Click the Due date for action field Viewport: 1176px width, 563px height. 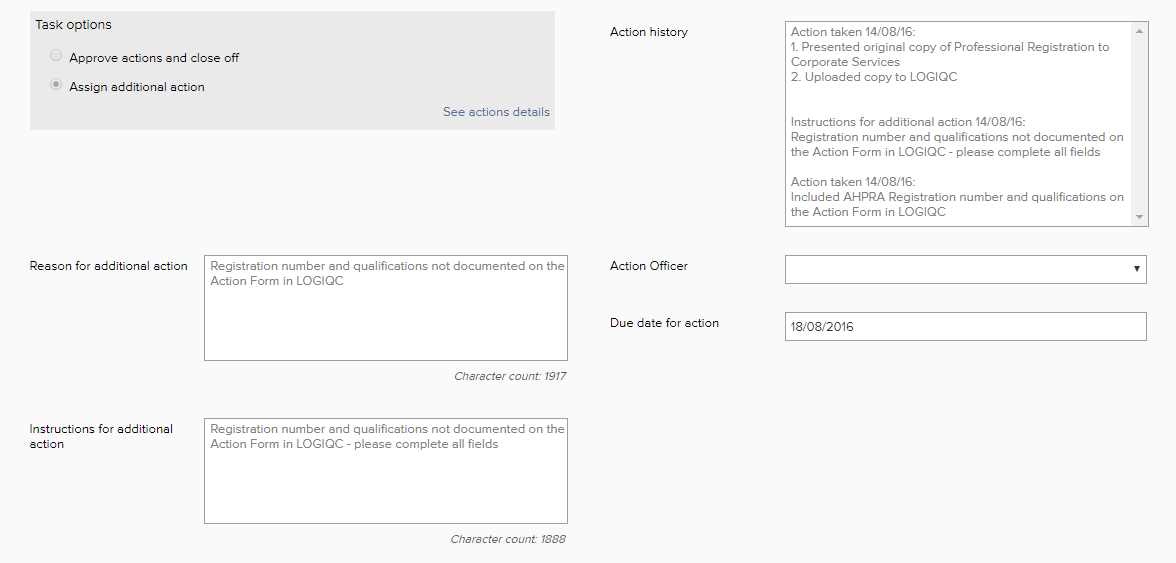965,327
